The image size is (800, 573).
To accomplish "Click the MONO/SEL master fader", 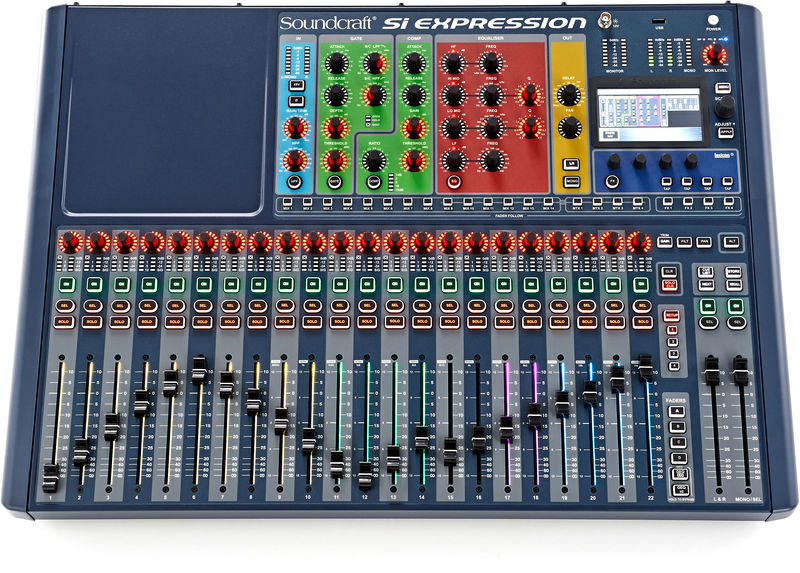I will [740, 371].
